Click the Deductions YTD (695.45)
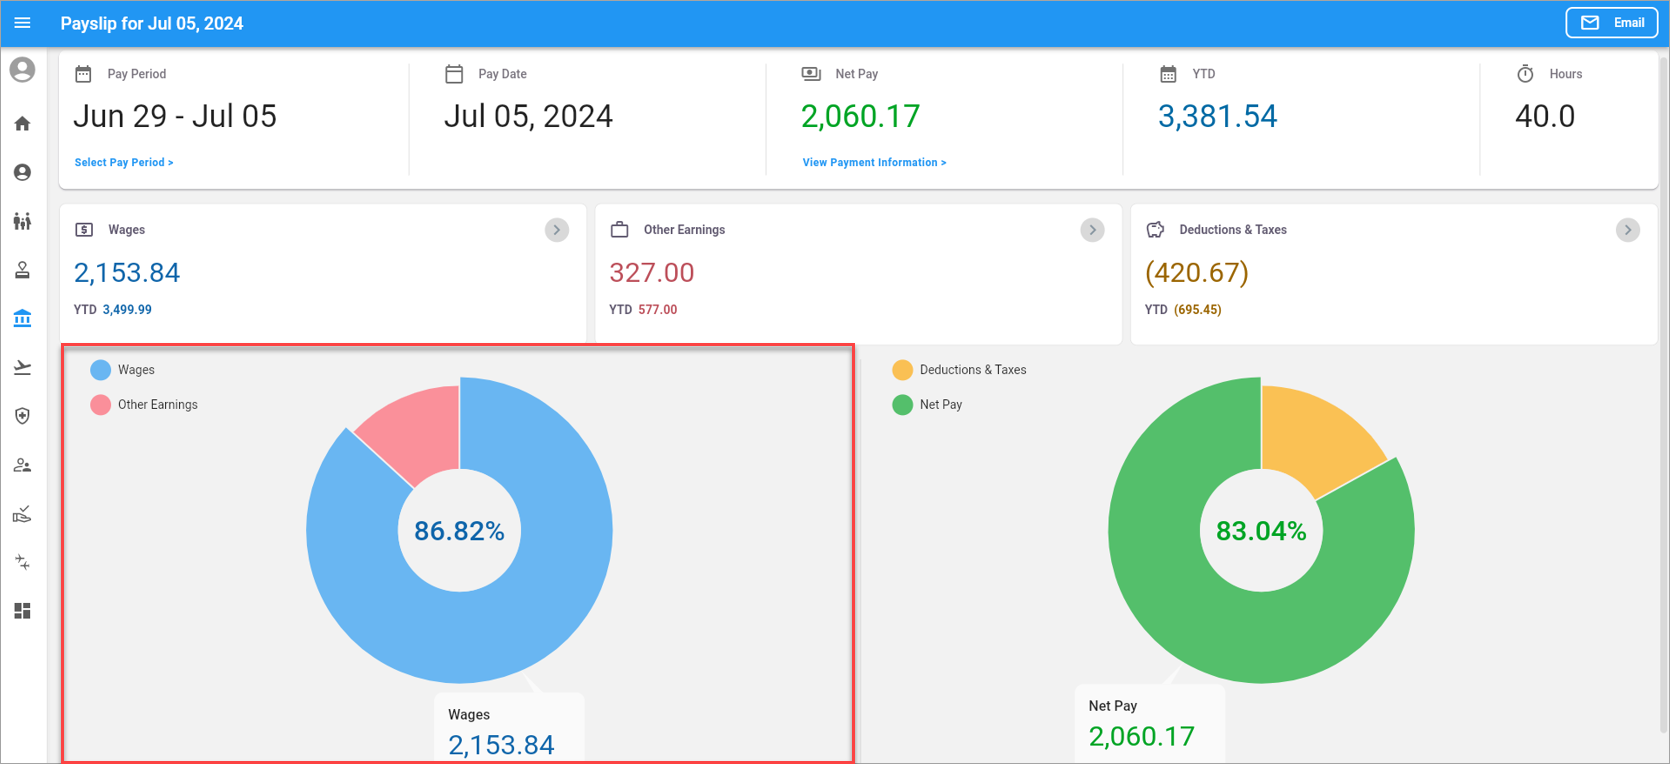1670x764 pixels. click(1197, 310)
